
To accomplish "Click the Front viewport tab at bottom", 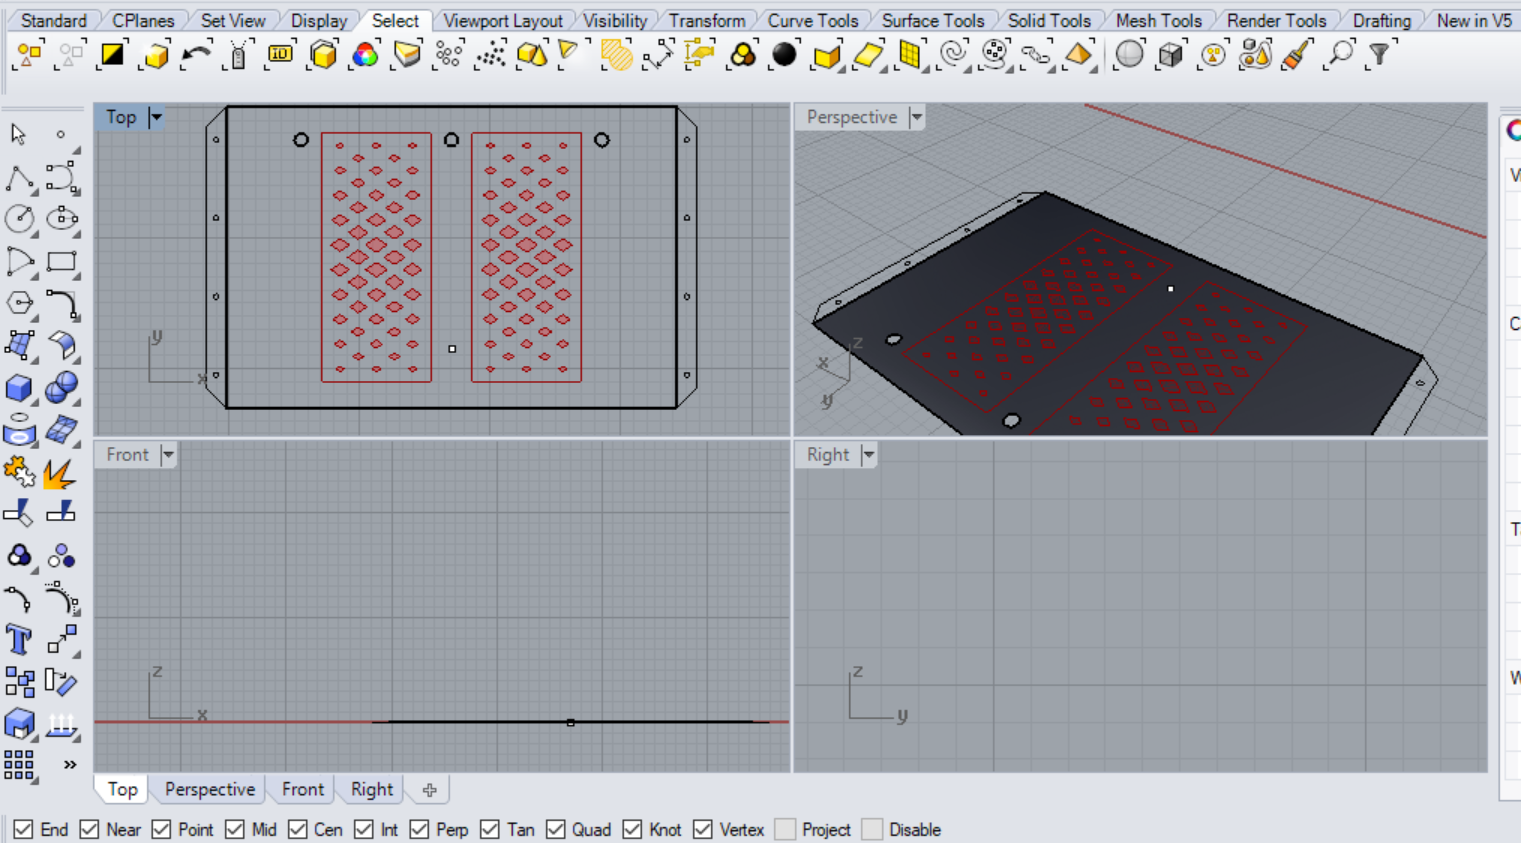I will (302, 789).
